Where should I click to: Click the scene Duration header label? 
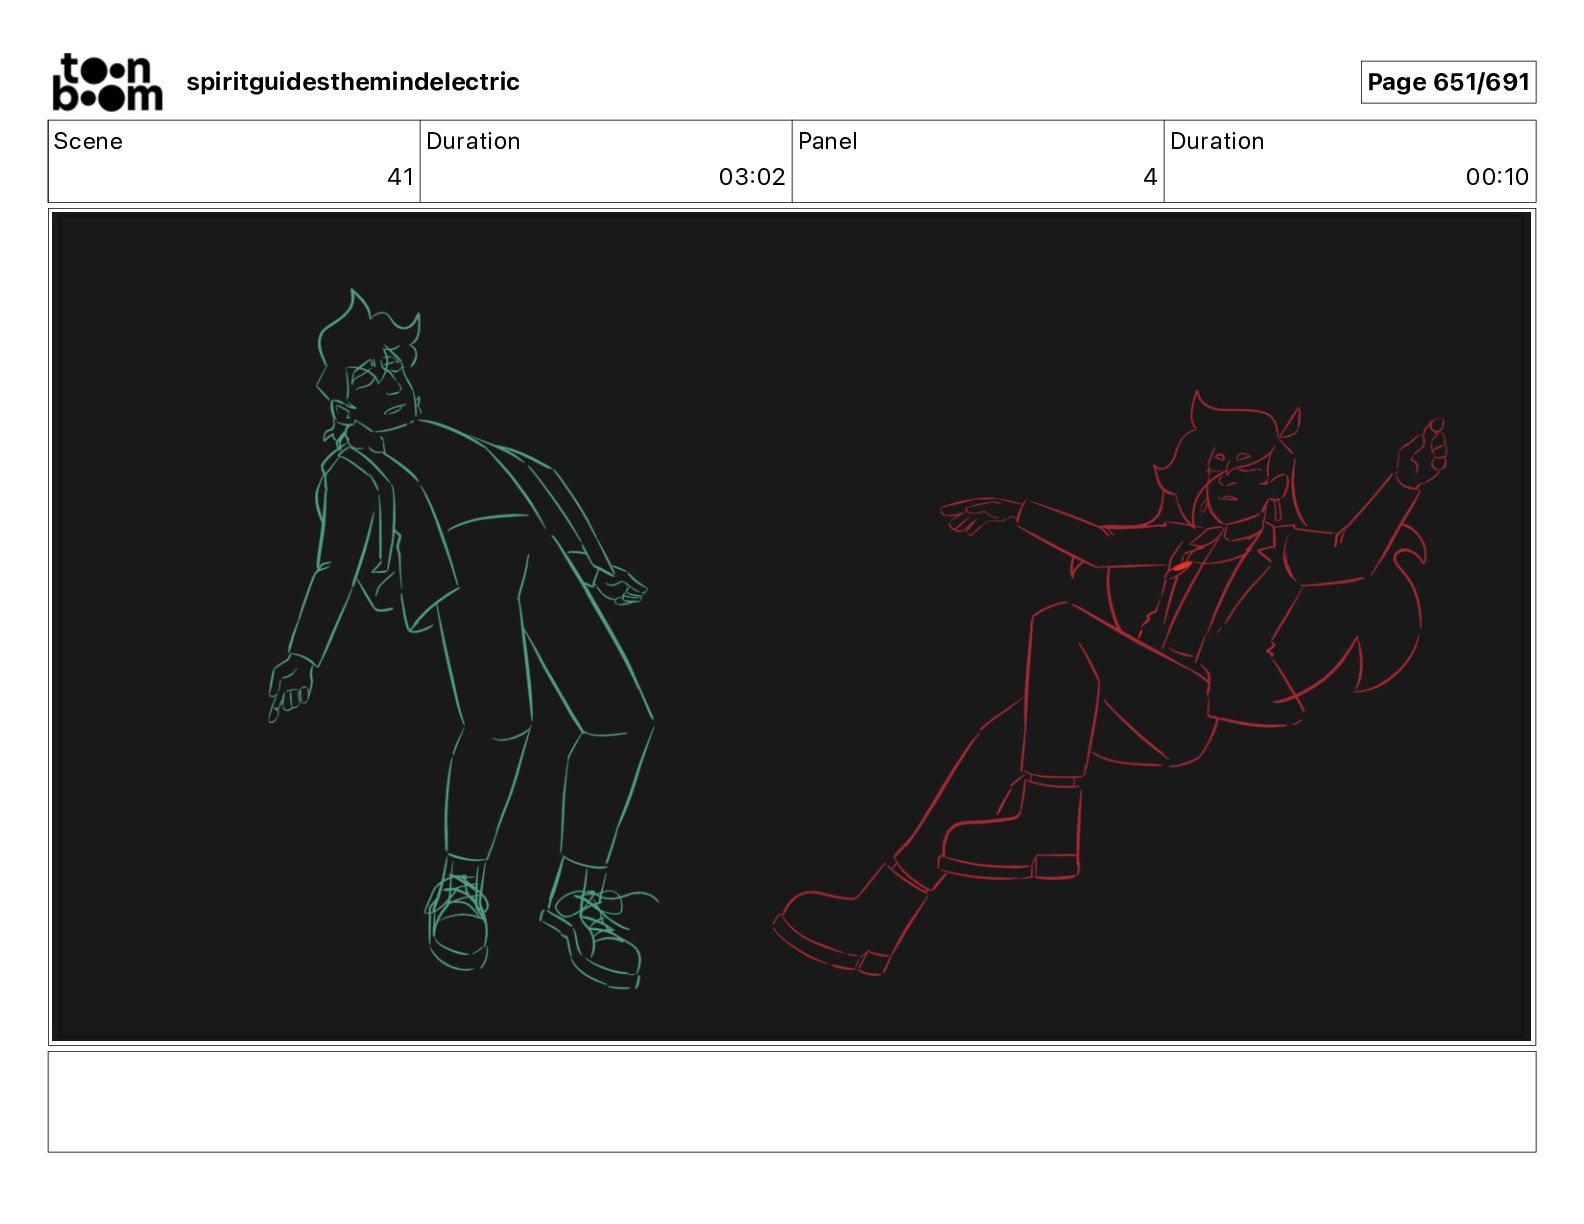pyautogui.click(x=473, y=141)
